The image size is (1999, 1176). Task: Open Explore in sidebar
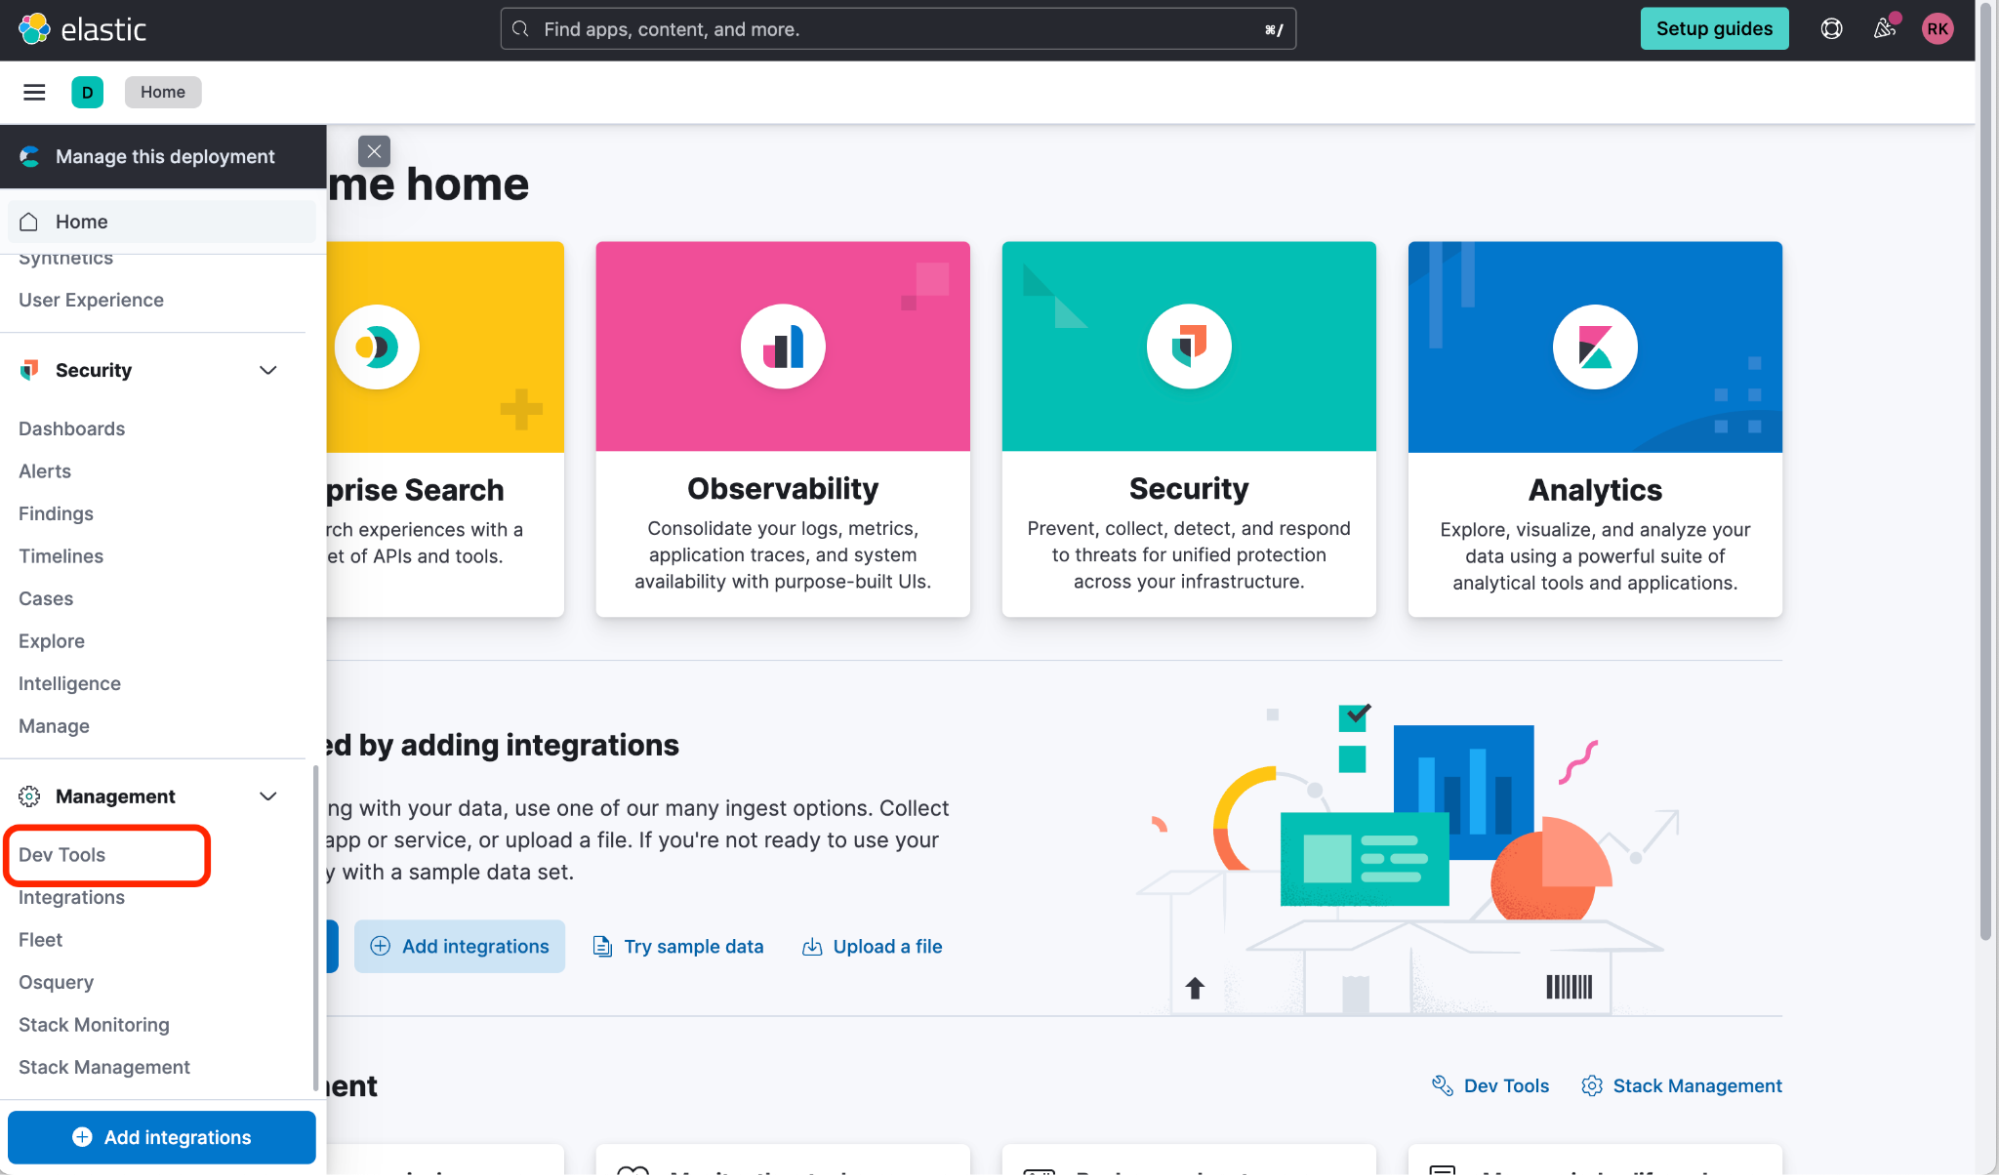tap(51, 641)
